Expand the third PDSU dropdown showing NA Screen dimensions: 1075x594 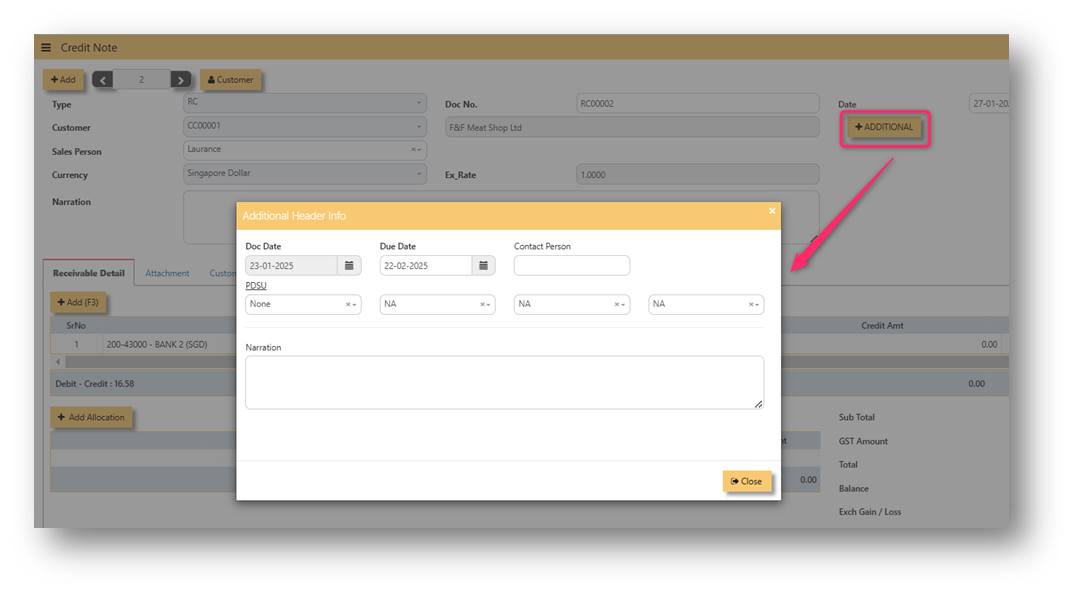point(623,305)
